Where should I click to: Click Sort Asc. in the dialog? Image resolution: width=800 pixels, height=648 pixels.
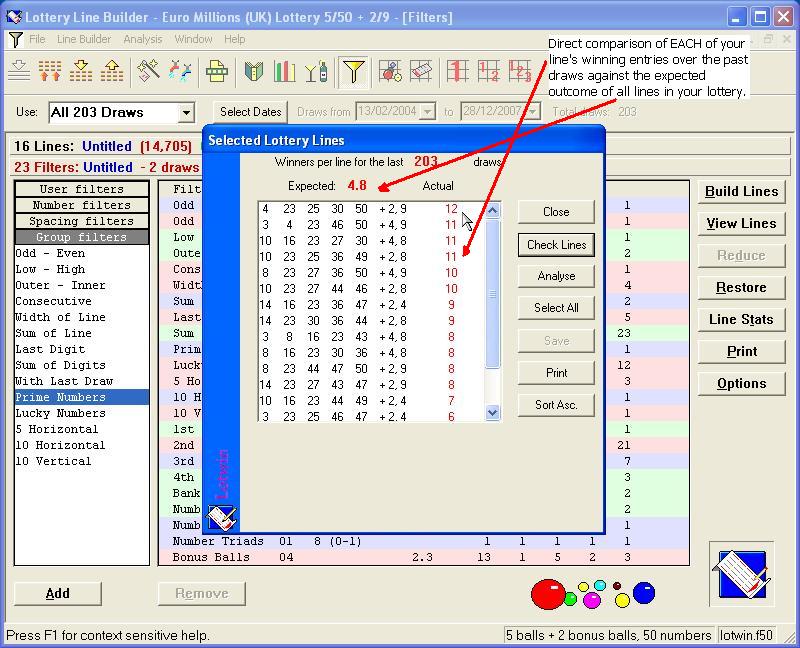(x=556, y=405)
